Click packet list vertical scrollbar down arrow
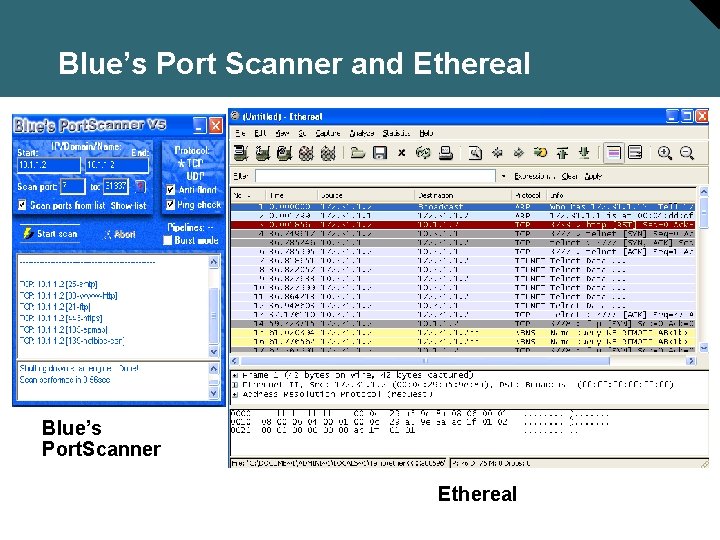 point(703,348)
